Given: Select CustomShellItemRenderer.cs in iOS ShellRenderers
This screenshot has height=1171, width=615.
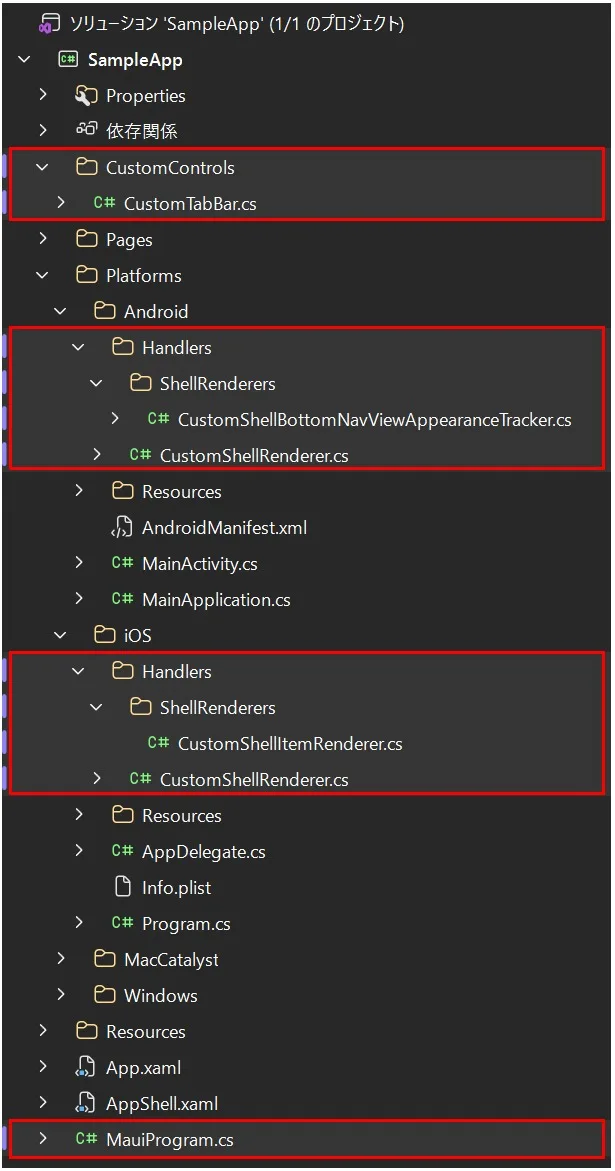Looking at the screenshot, I should [x=289, y=743].
